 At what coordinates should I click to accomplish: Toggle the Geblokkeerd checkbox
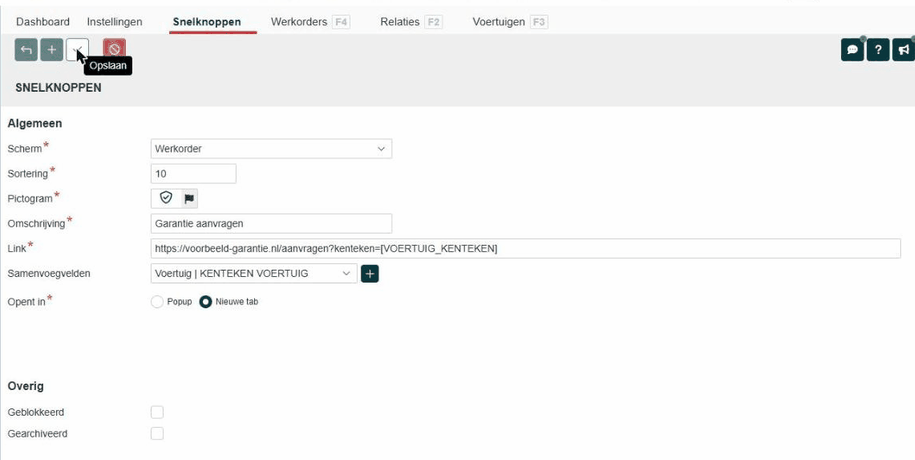coord(157,412)
